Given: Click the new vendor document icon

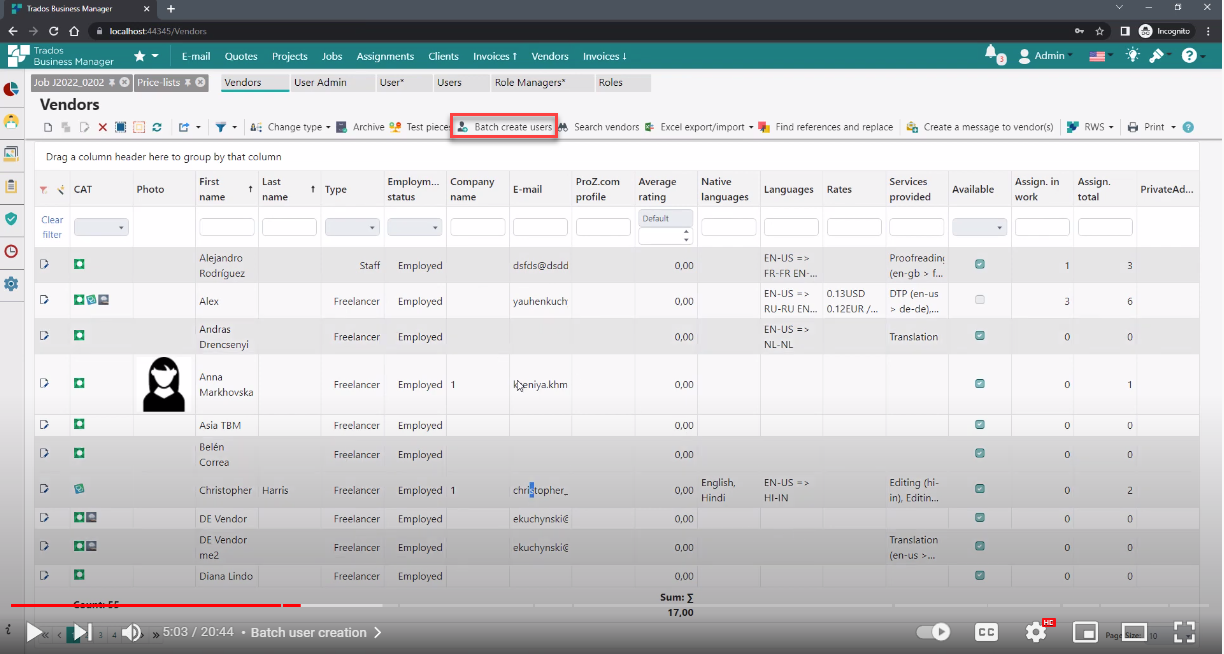Looking at the screenshot, I should tap(48, 127).
